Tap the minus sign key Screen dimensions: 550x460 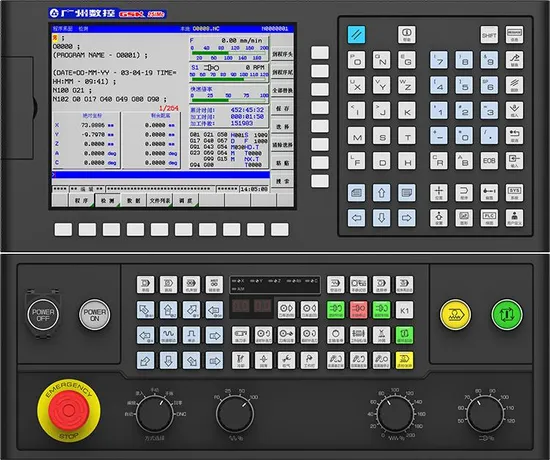coord(439,136)
